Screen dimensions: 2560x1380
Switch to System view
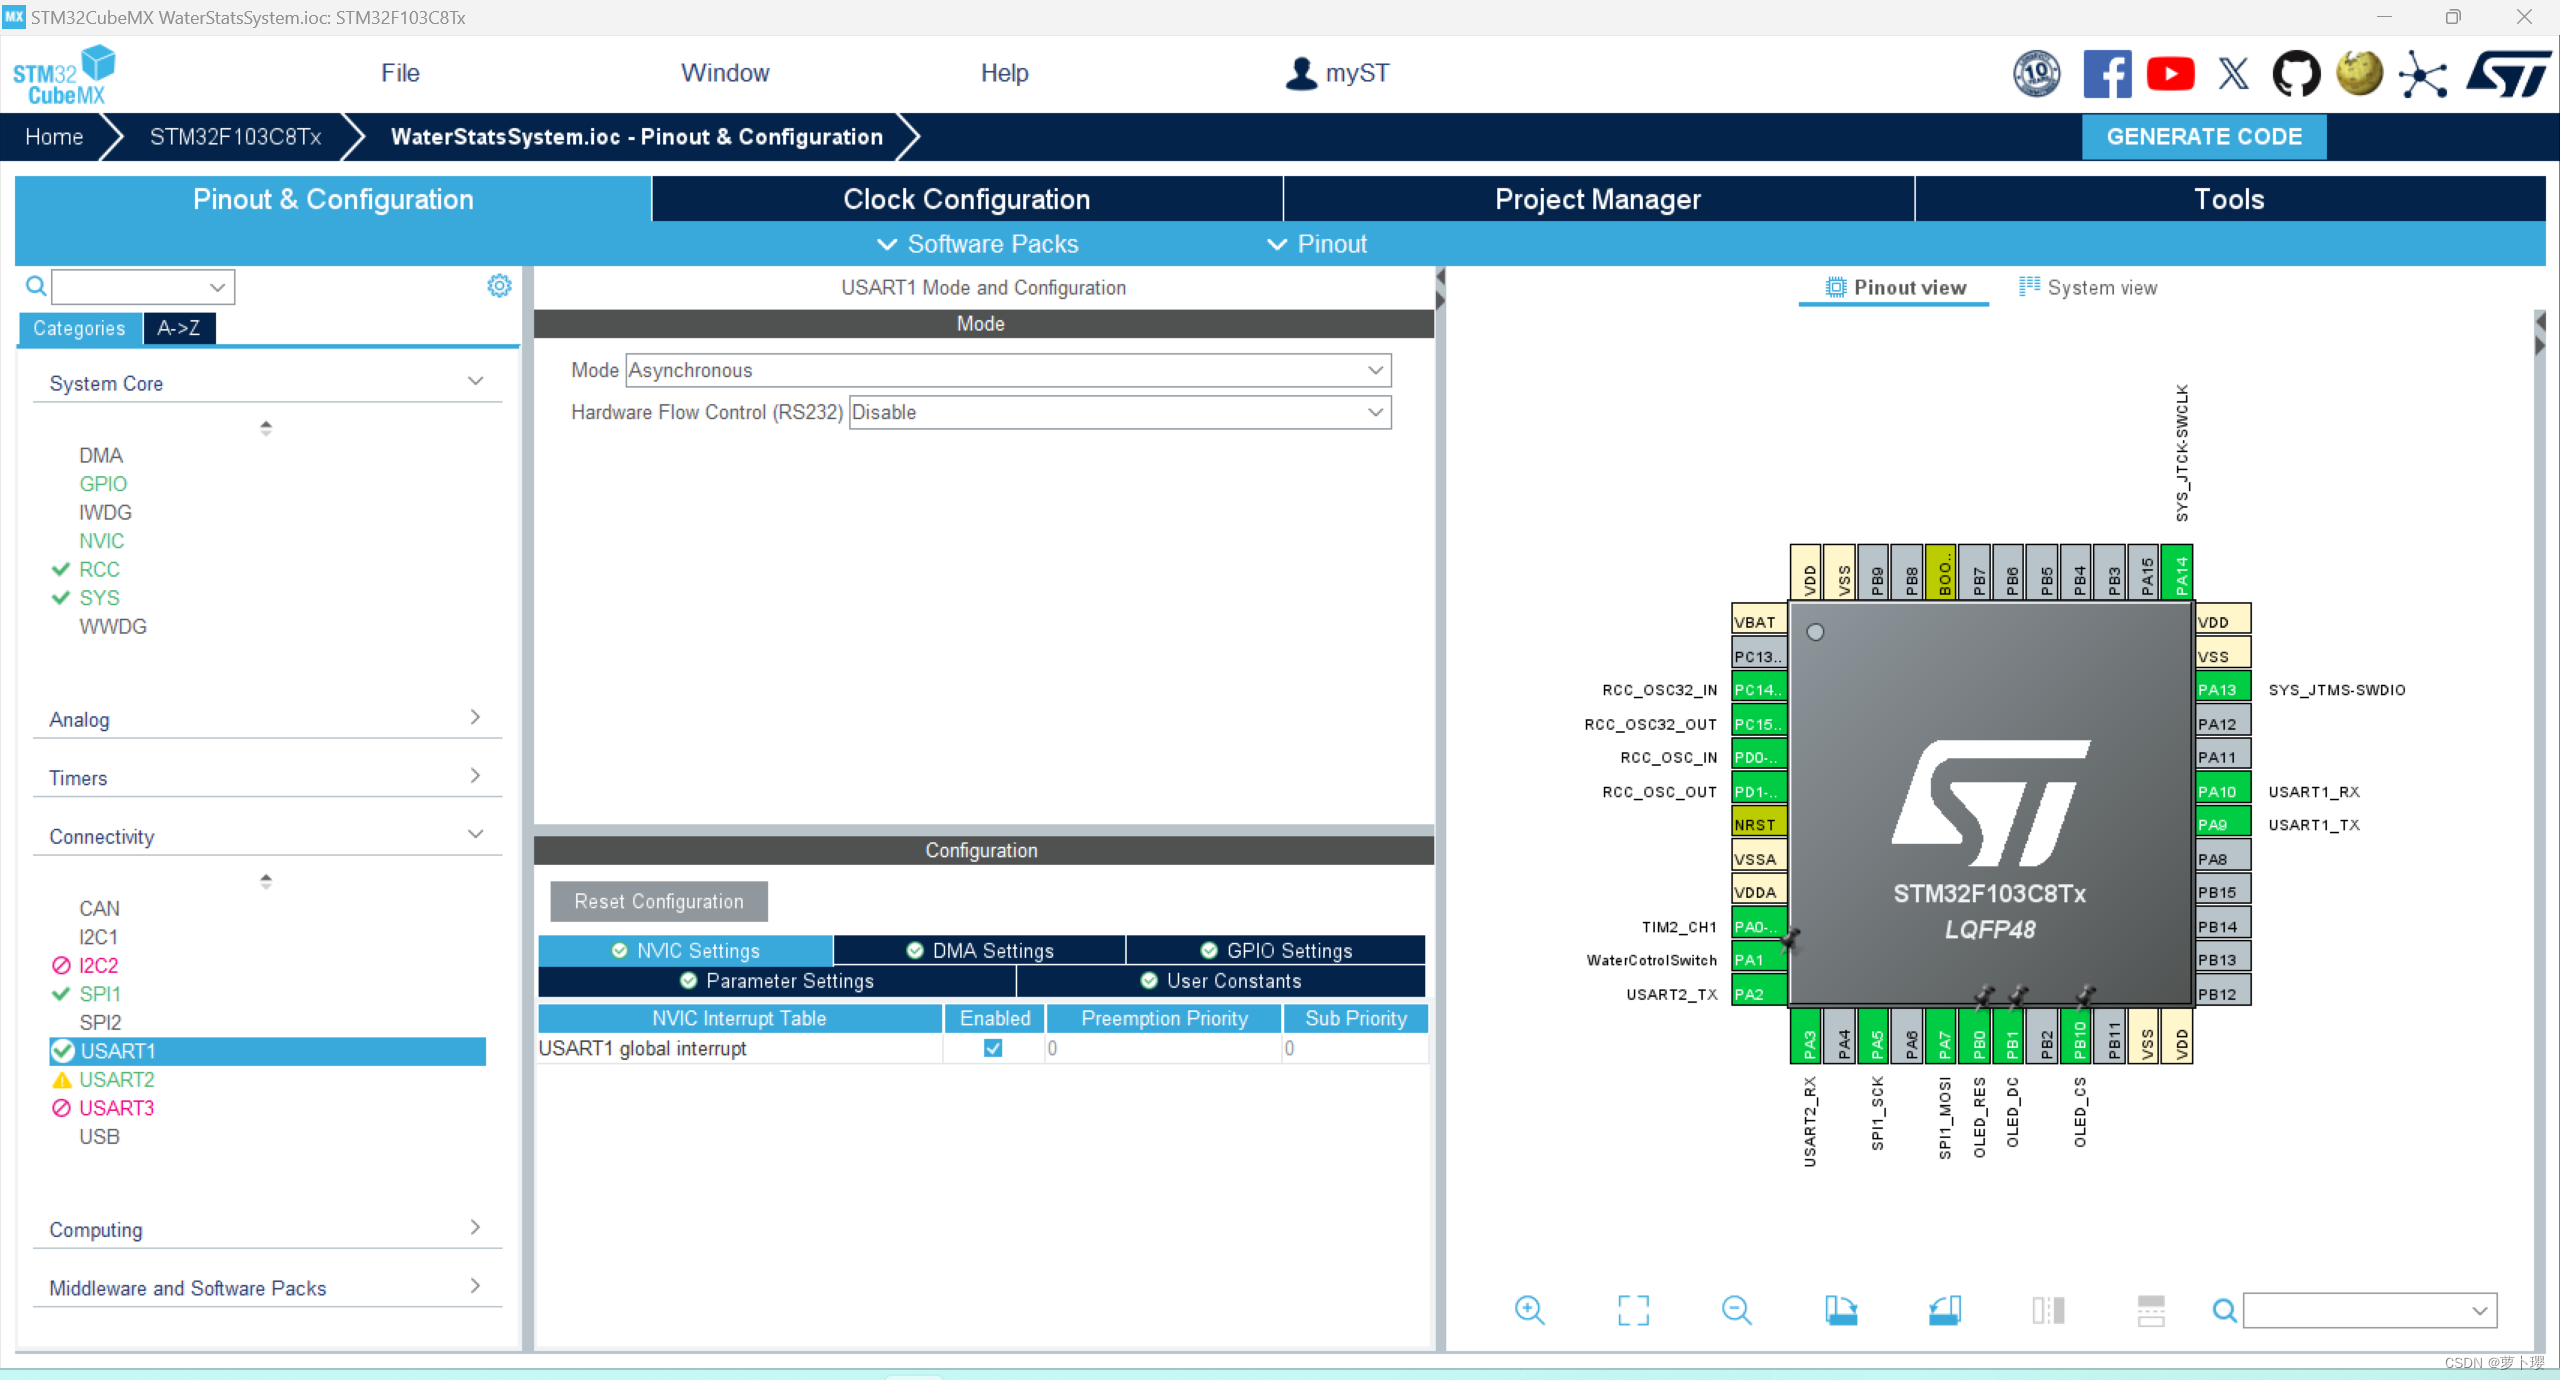(2088, 287)
